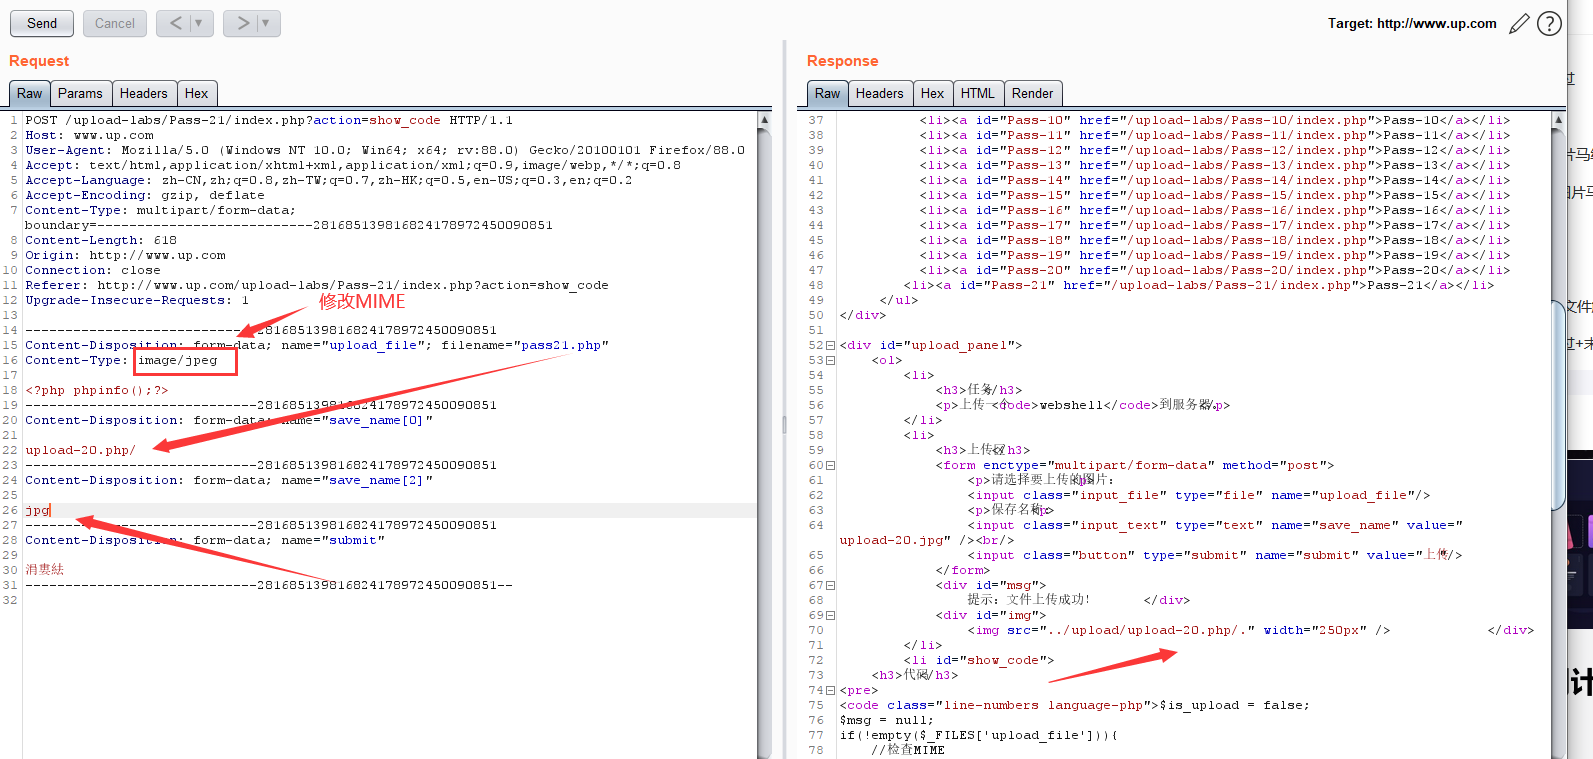Open the Request Headers tab
Image resolution: width=1593 pixels, height=759 pixels.
144,93
